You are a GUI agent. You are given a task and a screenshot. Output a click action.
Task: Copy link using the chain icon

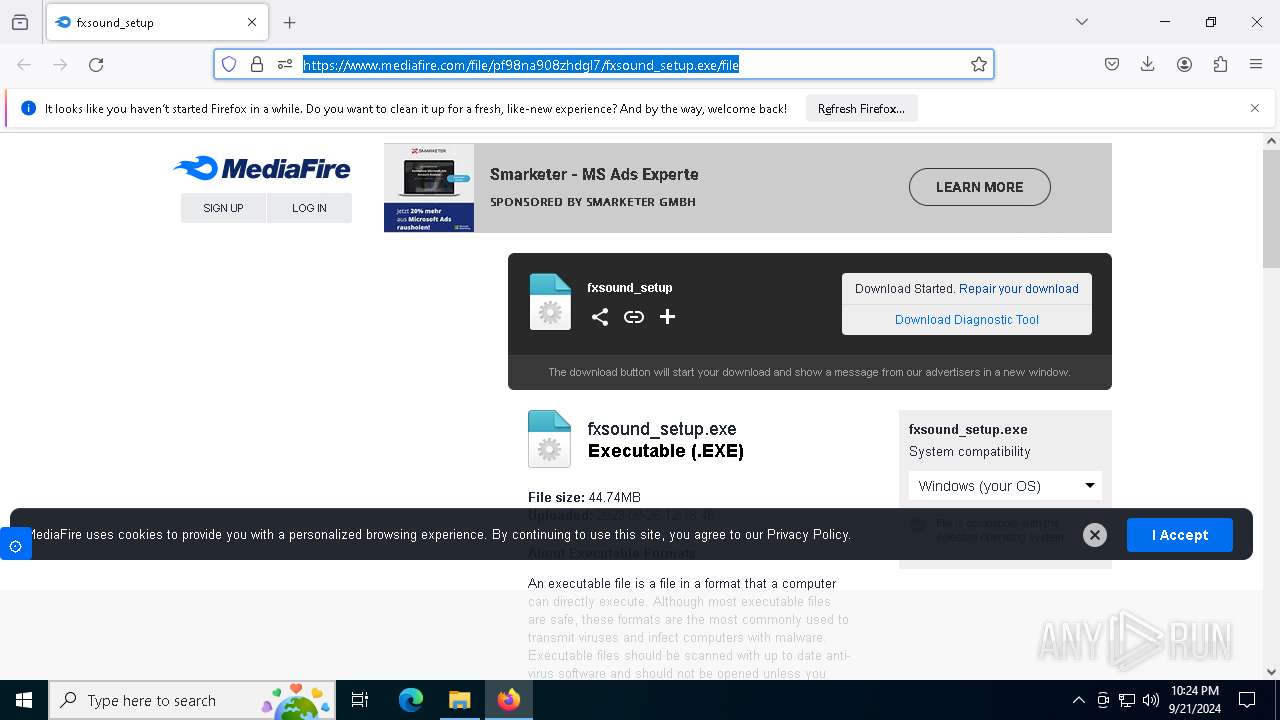click(x=634, y=317)
